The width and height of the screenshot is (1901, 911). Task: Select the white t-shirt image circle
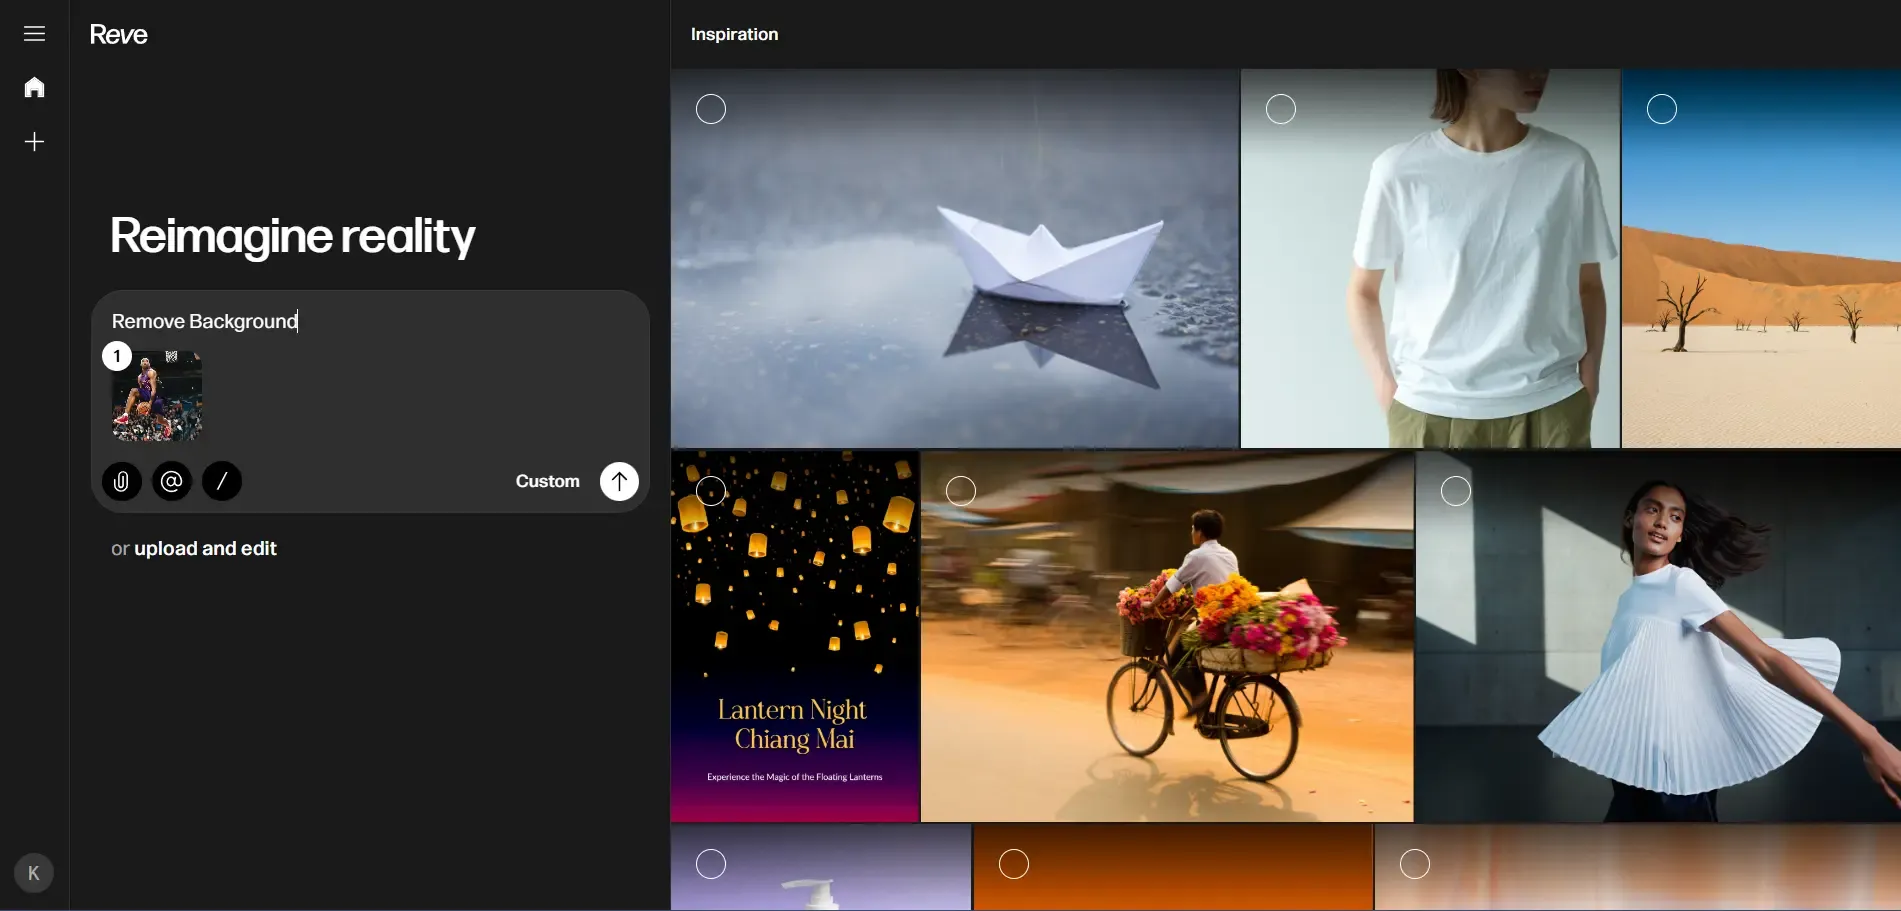(1281, 109)
